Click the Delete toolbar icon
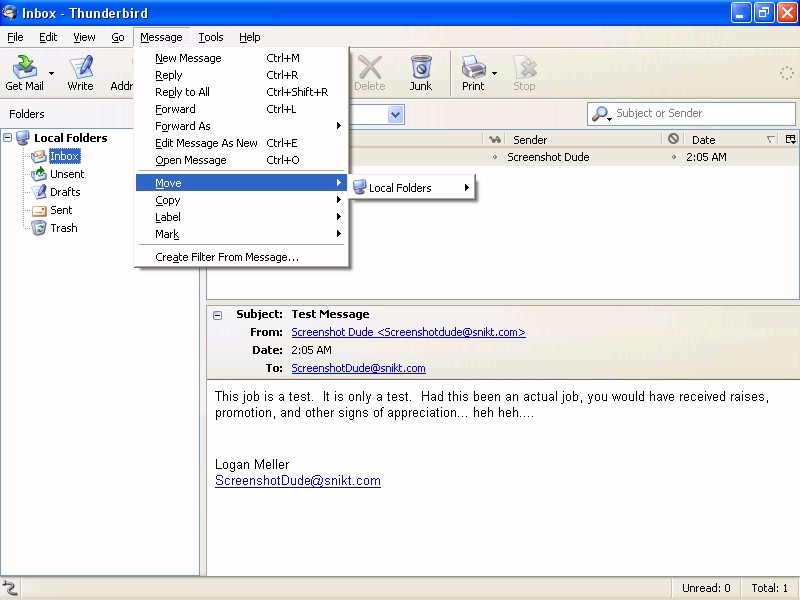800x600 pixels. pyautogui.click(x=369, y=72)
